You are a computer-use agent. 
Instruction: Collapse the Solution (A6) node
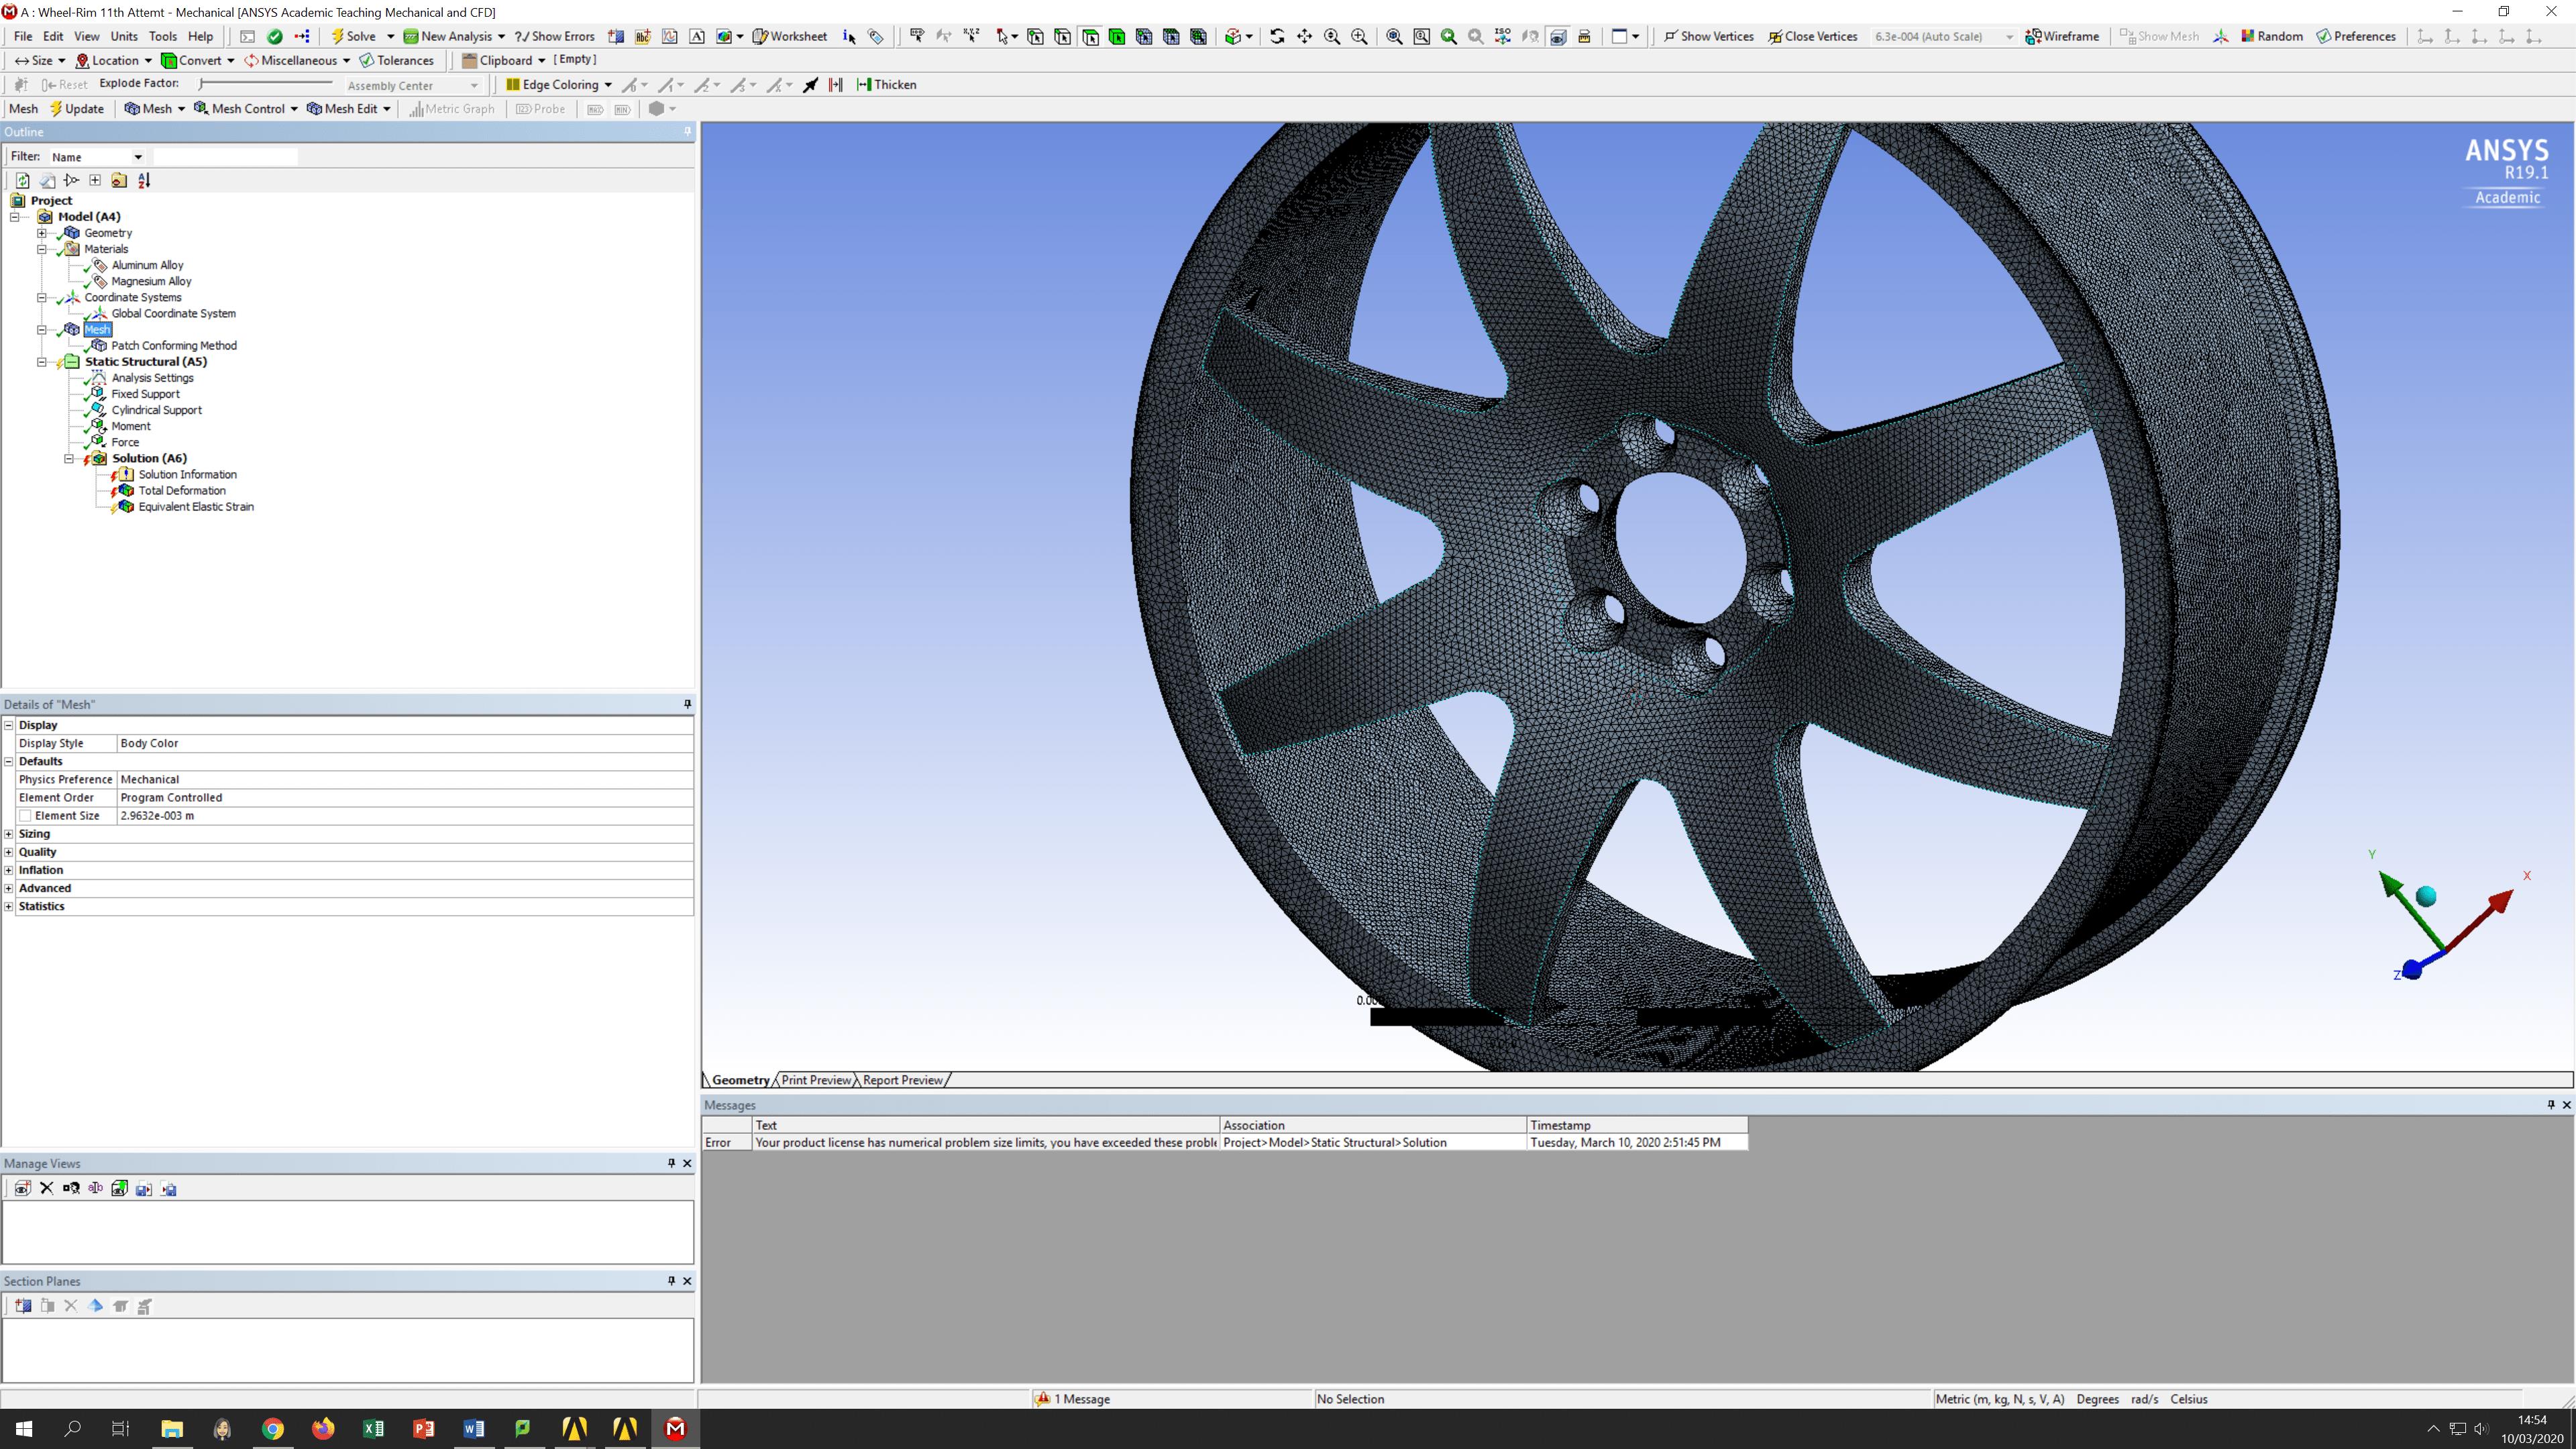point(69,458)
